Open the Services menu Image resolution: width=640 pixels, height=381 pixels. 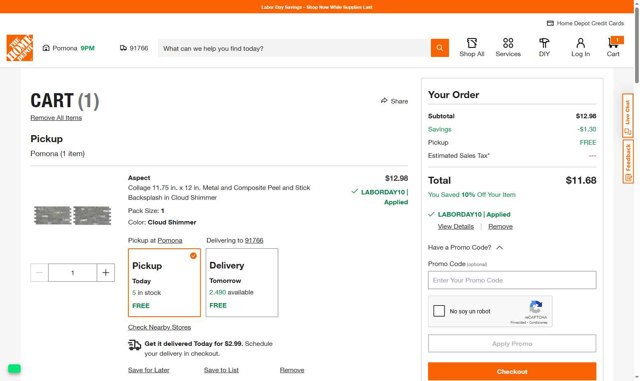508,47
